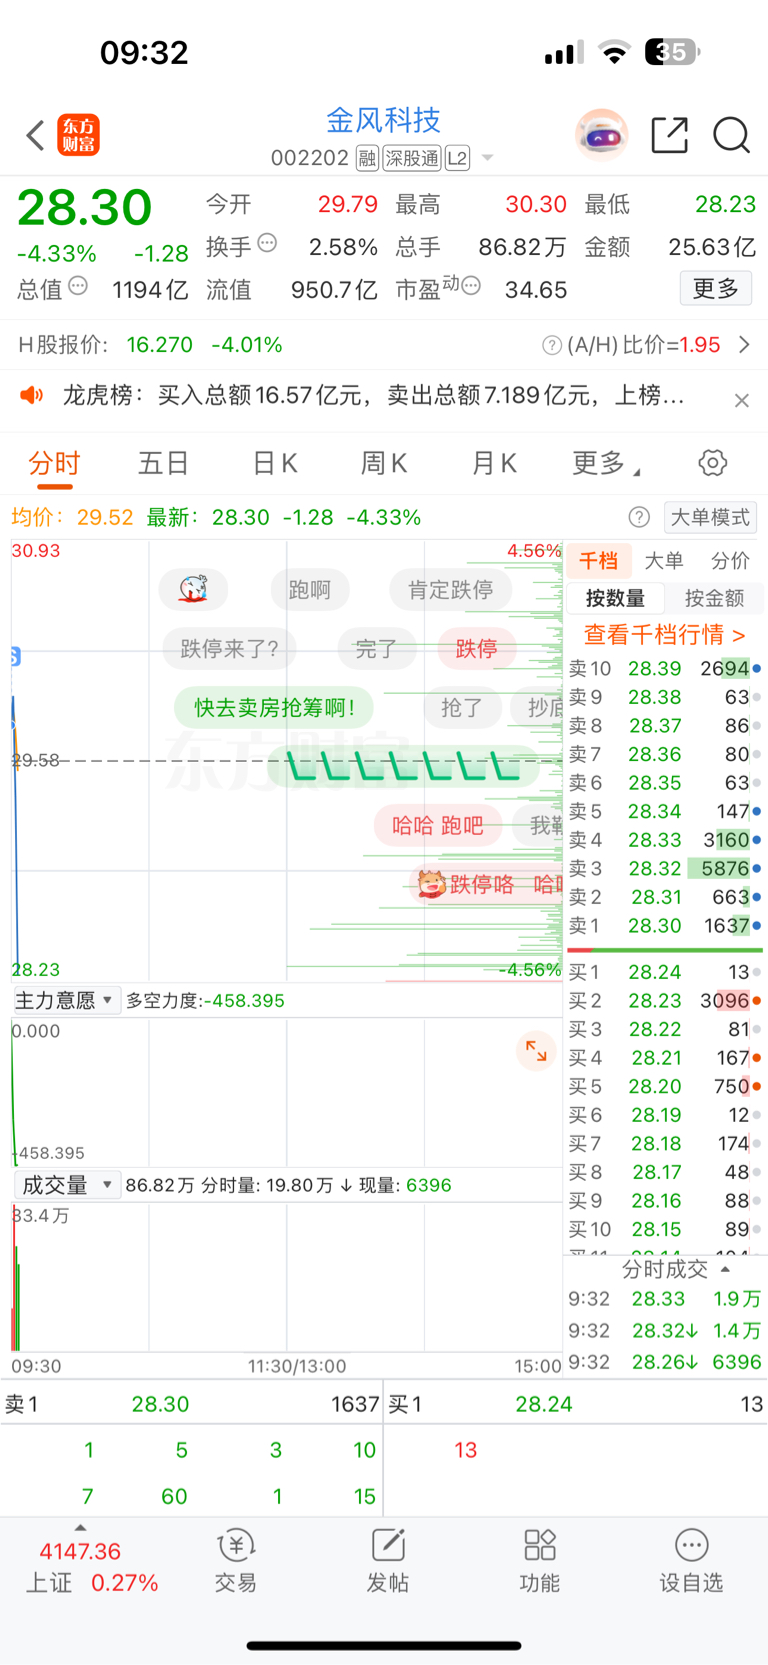The height and width of the screenshot is (1665, 768).
Task: Tap 设自选 watchlist icon
Action: (x=691, y=1562)
